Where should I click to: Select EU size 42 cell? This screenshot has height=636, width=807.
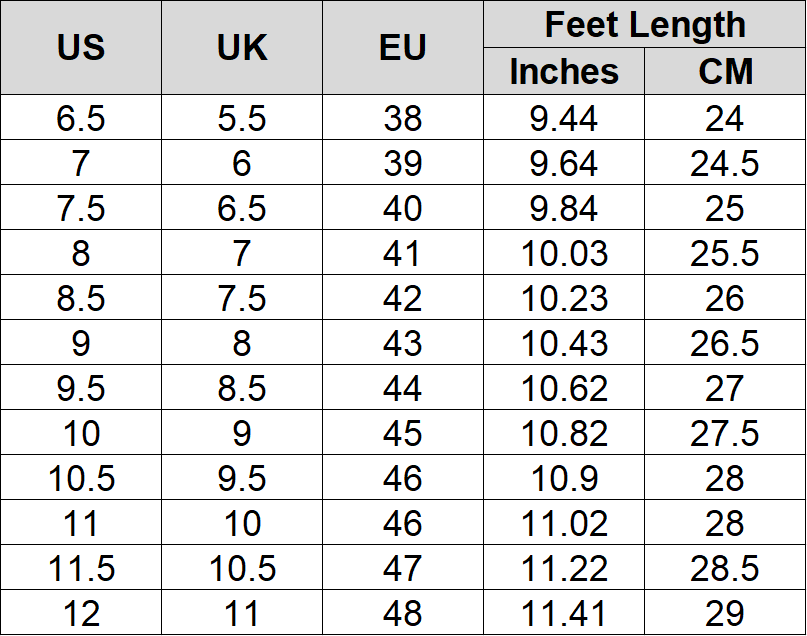point(403,299)
